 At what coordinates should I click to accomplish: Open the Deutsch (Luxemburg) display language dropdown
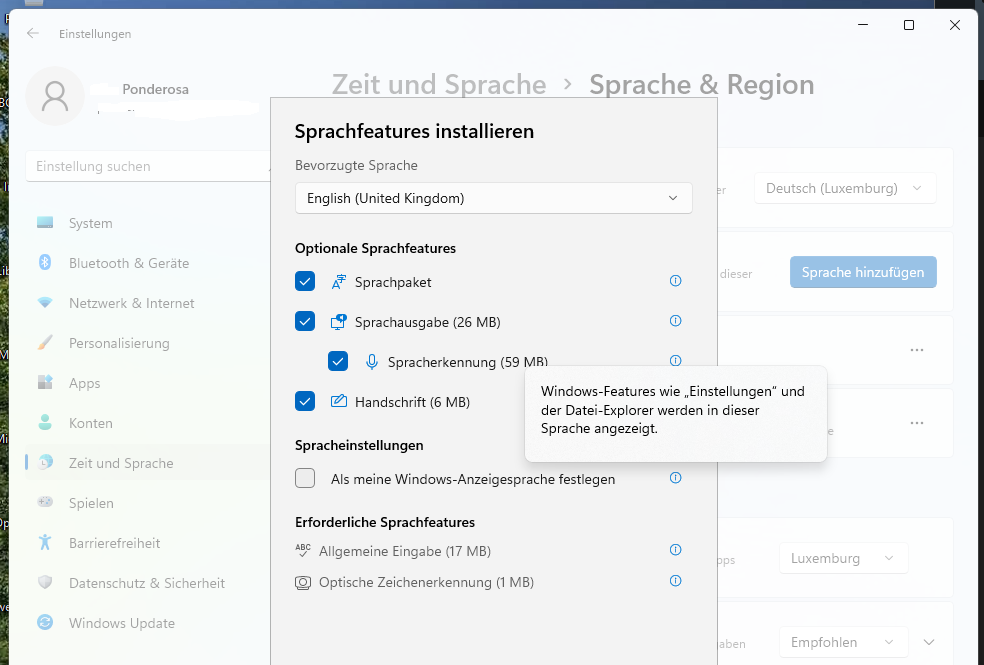point(844,188)
